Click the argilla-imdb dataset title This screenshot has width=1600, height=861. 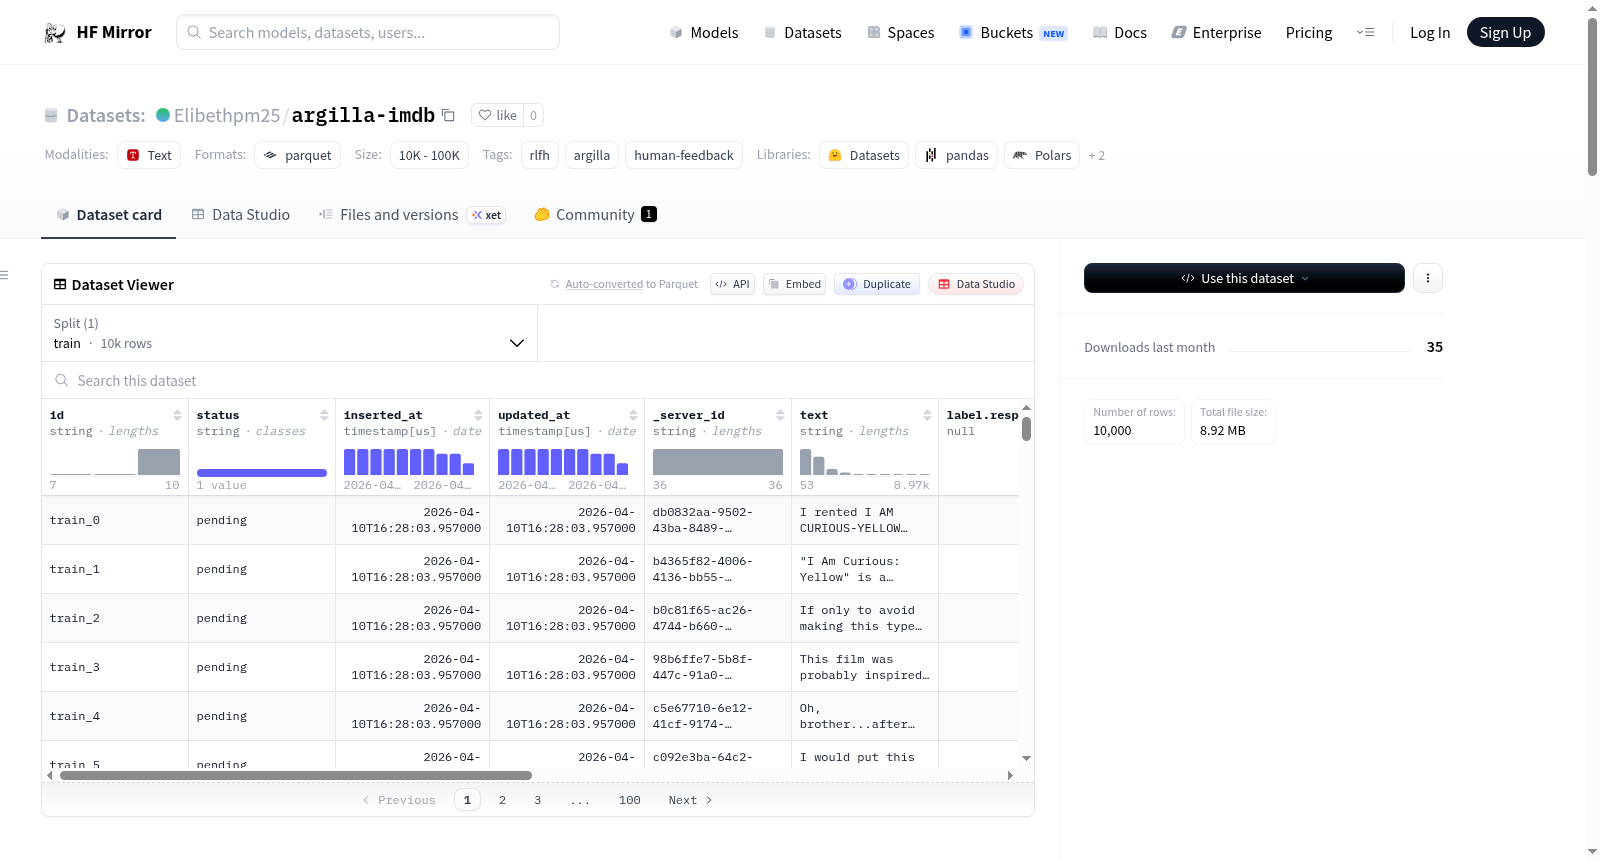click(363, 115)
